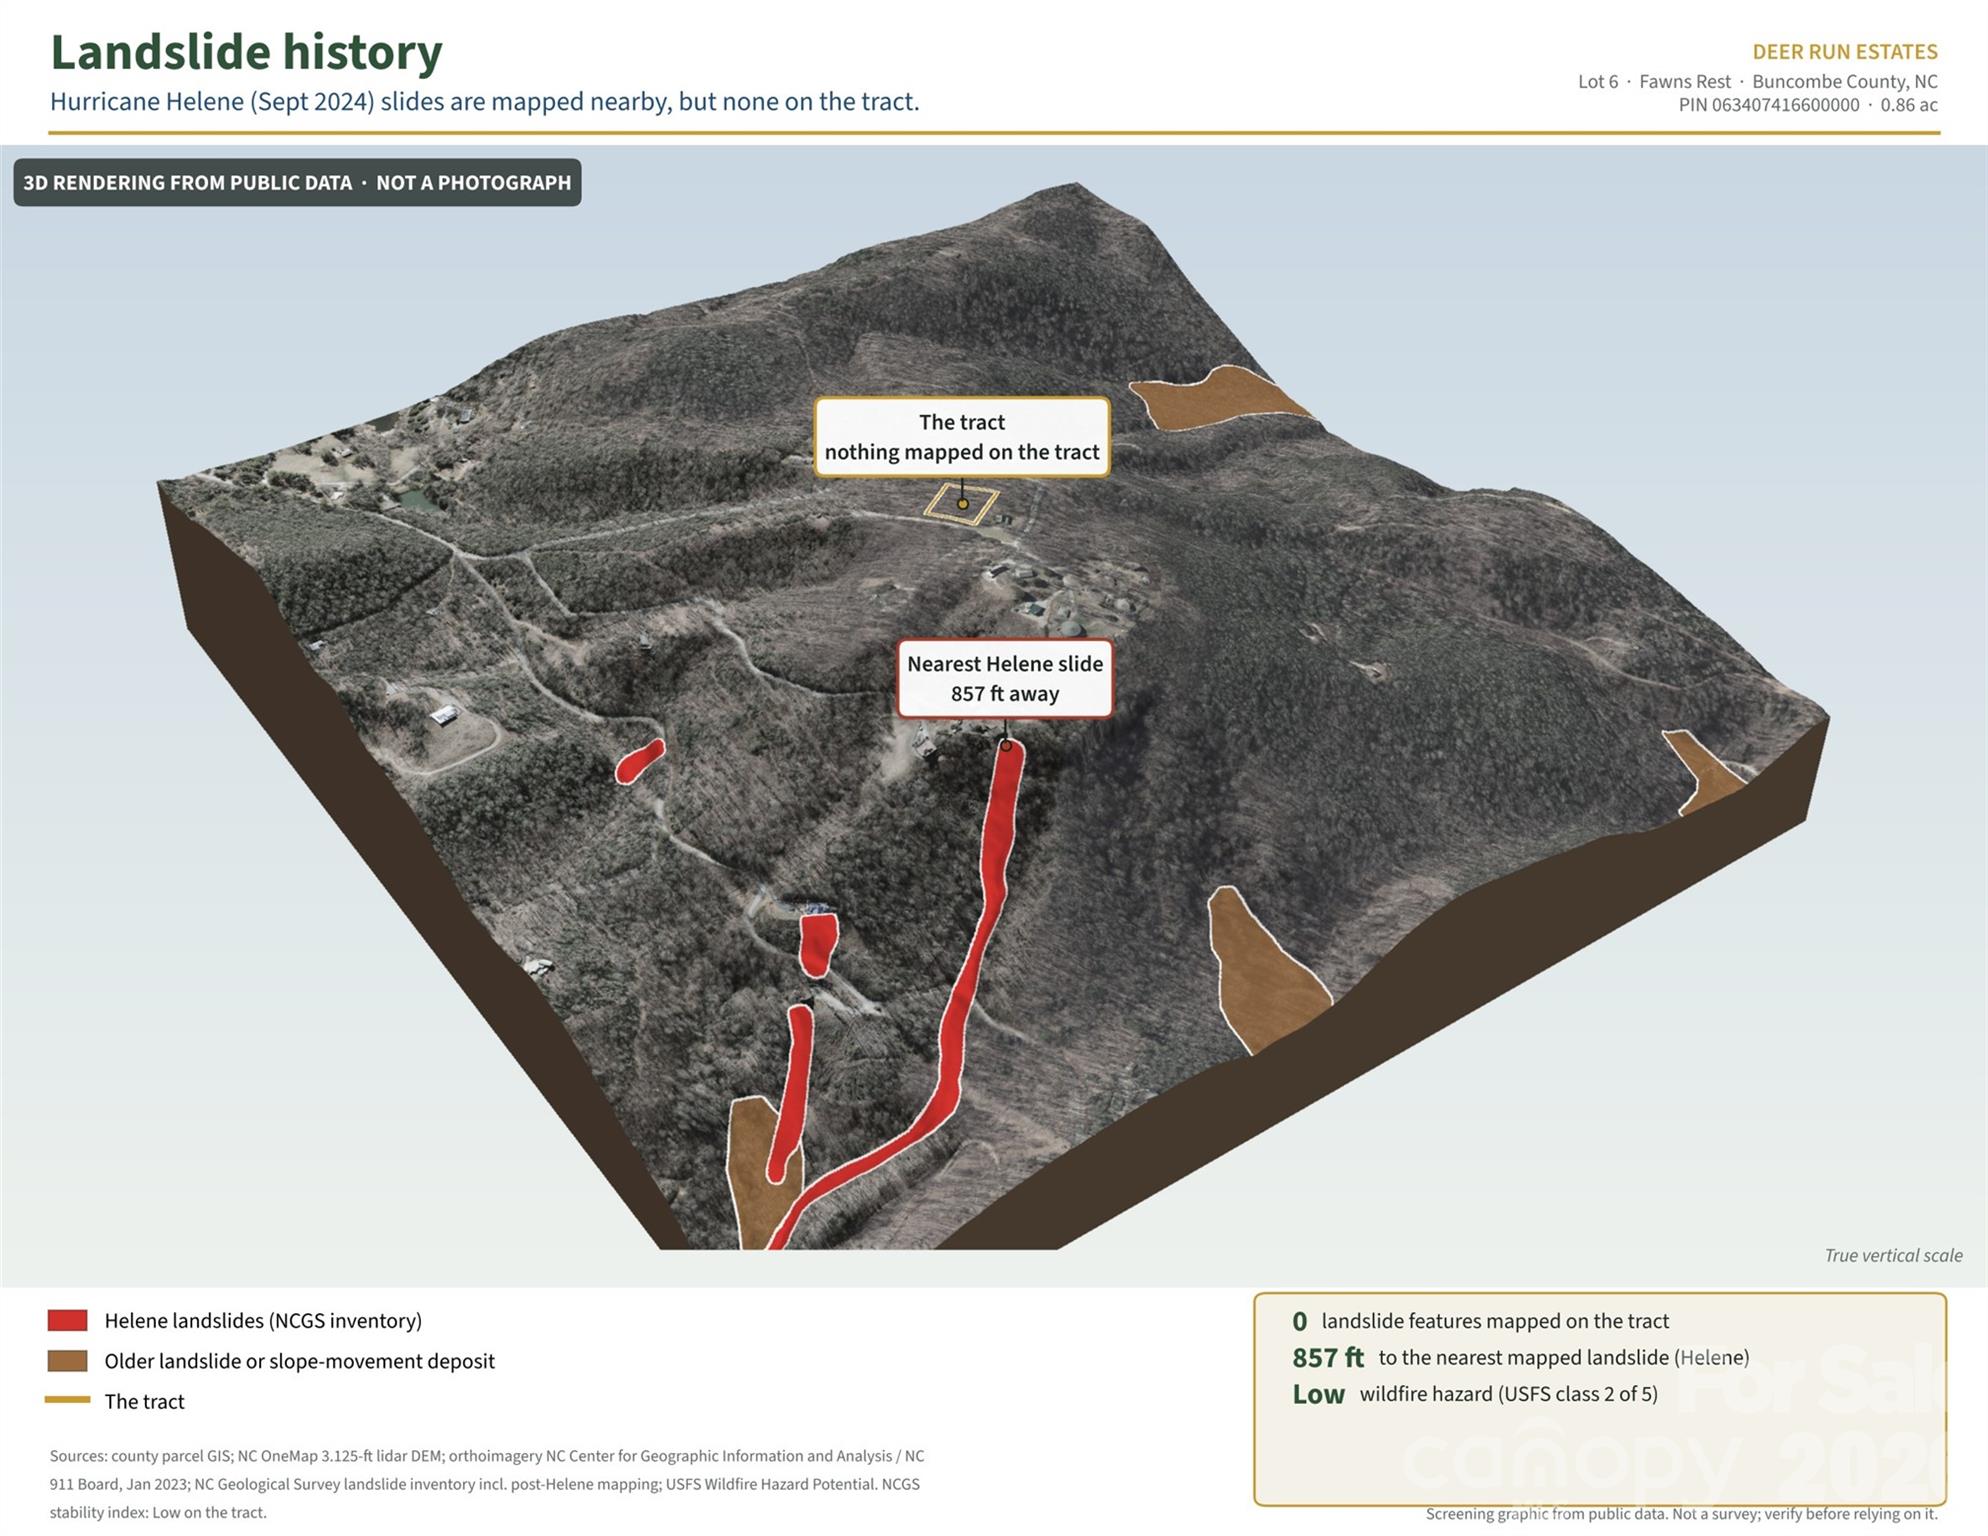
Task: Click the 'True vertical scale' note
Action: point(1893,1255)
